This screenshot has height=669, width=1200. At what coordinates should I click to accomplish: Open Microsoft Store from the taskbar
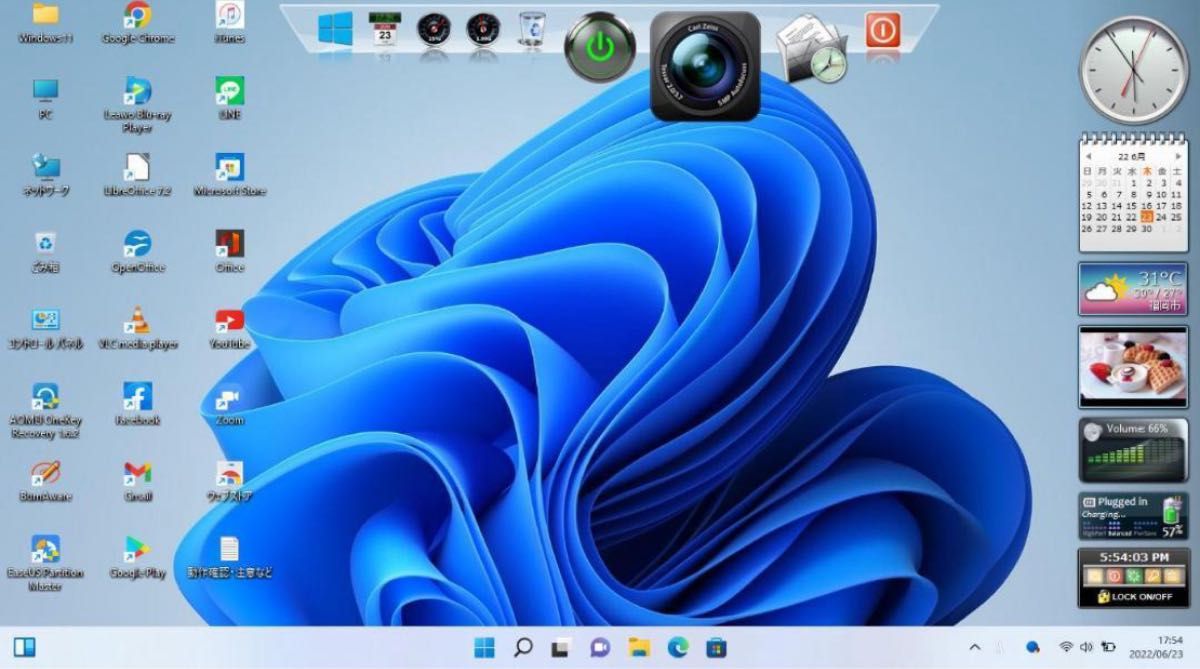tap(715, 648)
